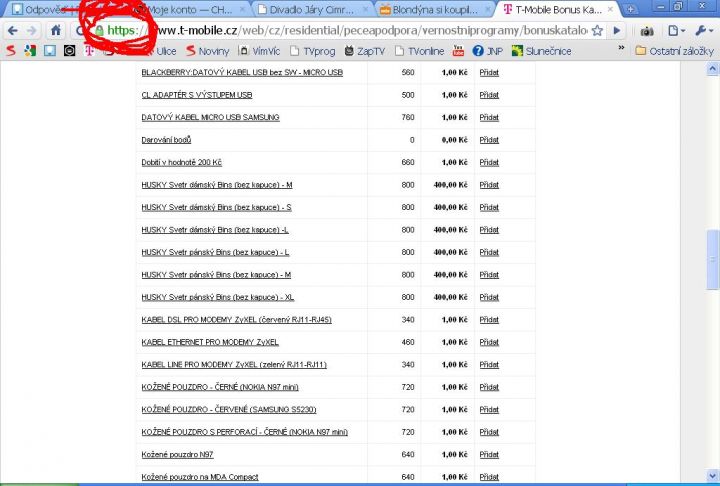Open the wrench settings menu

click(703, 31)
